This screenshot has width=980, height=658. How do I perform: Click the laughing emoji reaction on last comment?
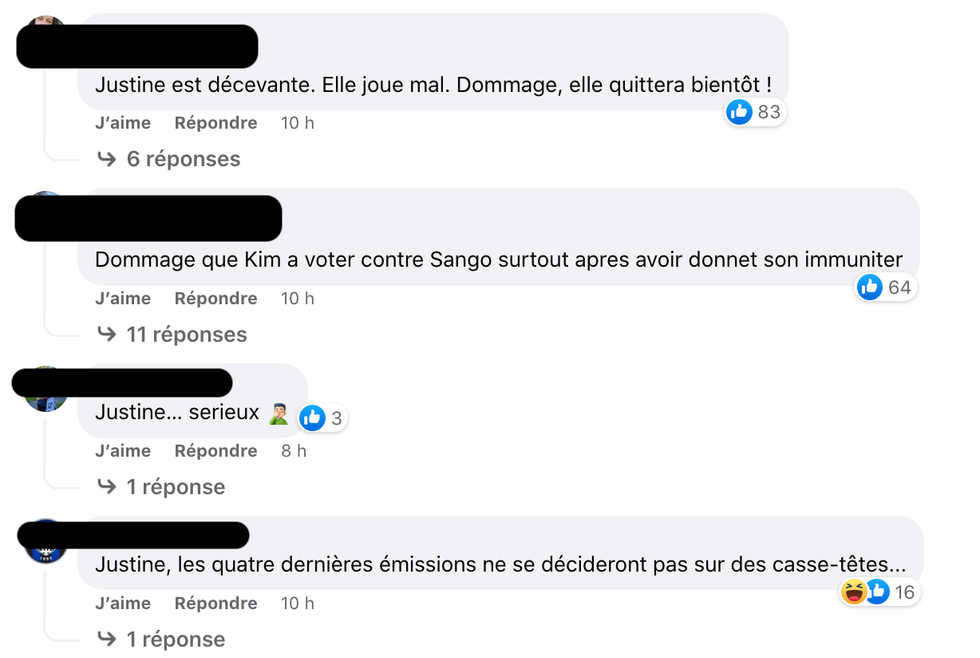tap(852, 592)
